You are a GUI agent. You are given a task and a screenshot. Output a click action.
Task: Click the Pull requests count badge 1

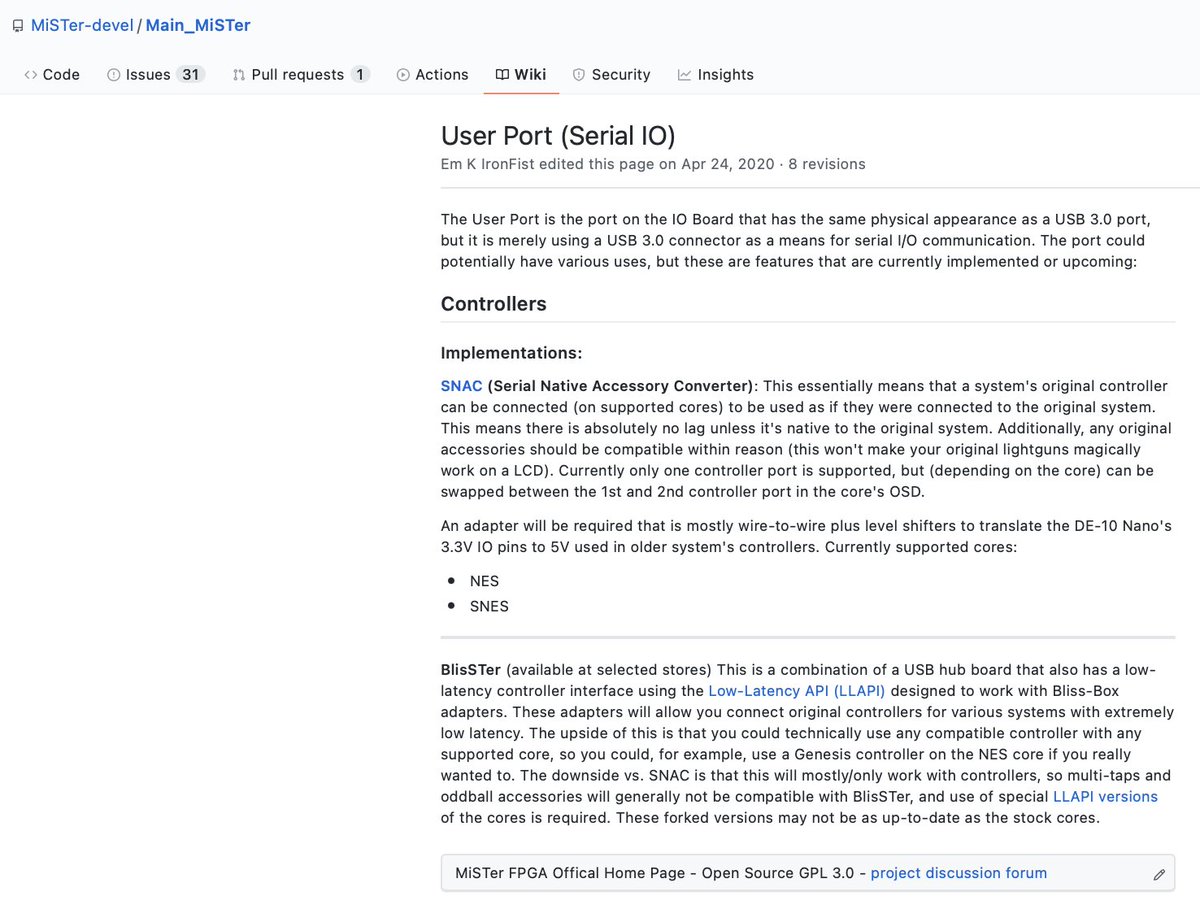tap(360, 74)
